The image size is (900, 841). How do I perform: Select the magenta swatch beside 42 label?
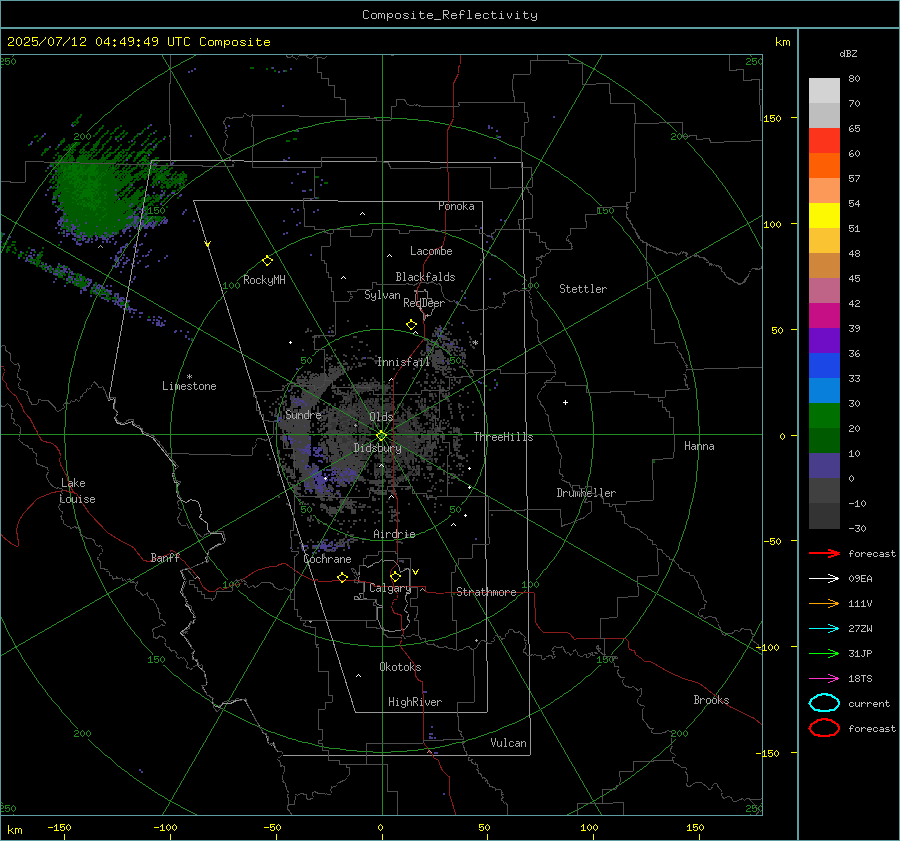[x=824, y=315]
